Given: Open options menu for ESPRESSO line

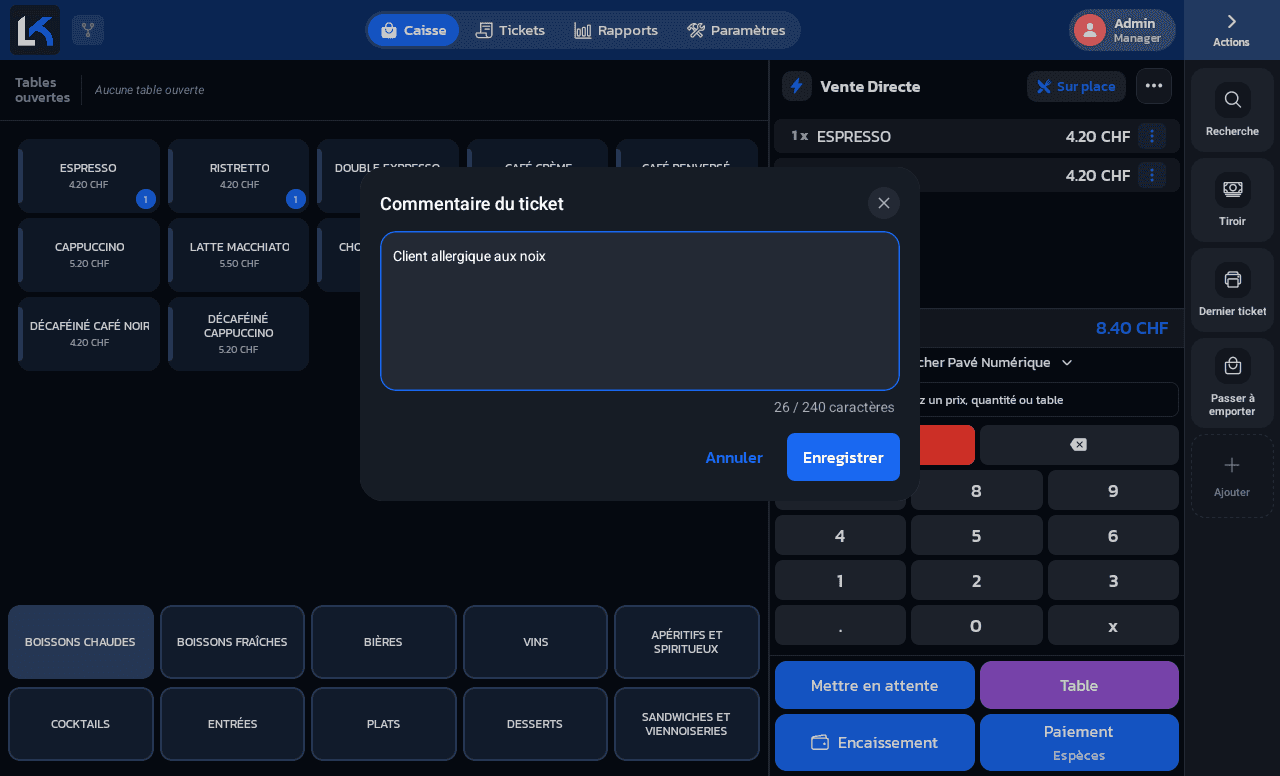Looking at the screenshot, I should tap(1152, 136).
